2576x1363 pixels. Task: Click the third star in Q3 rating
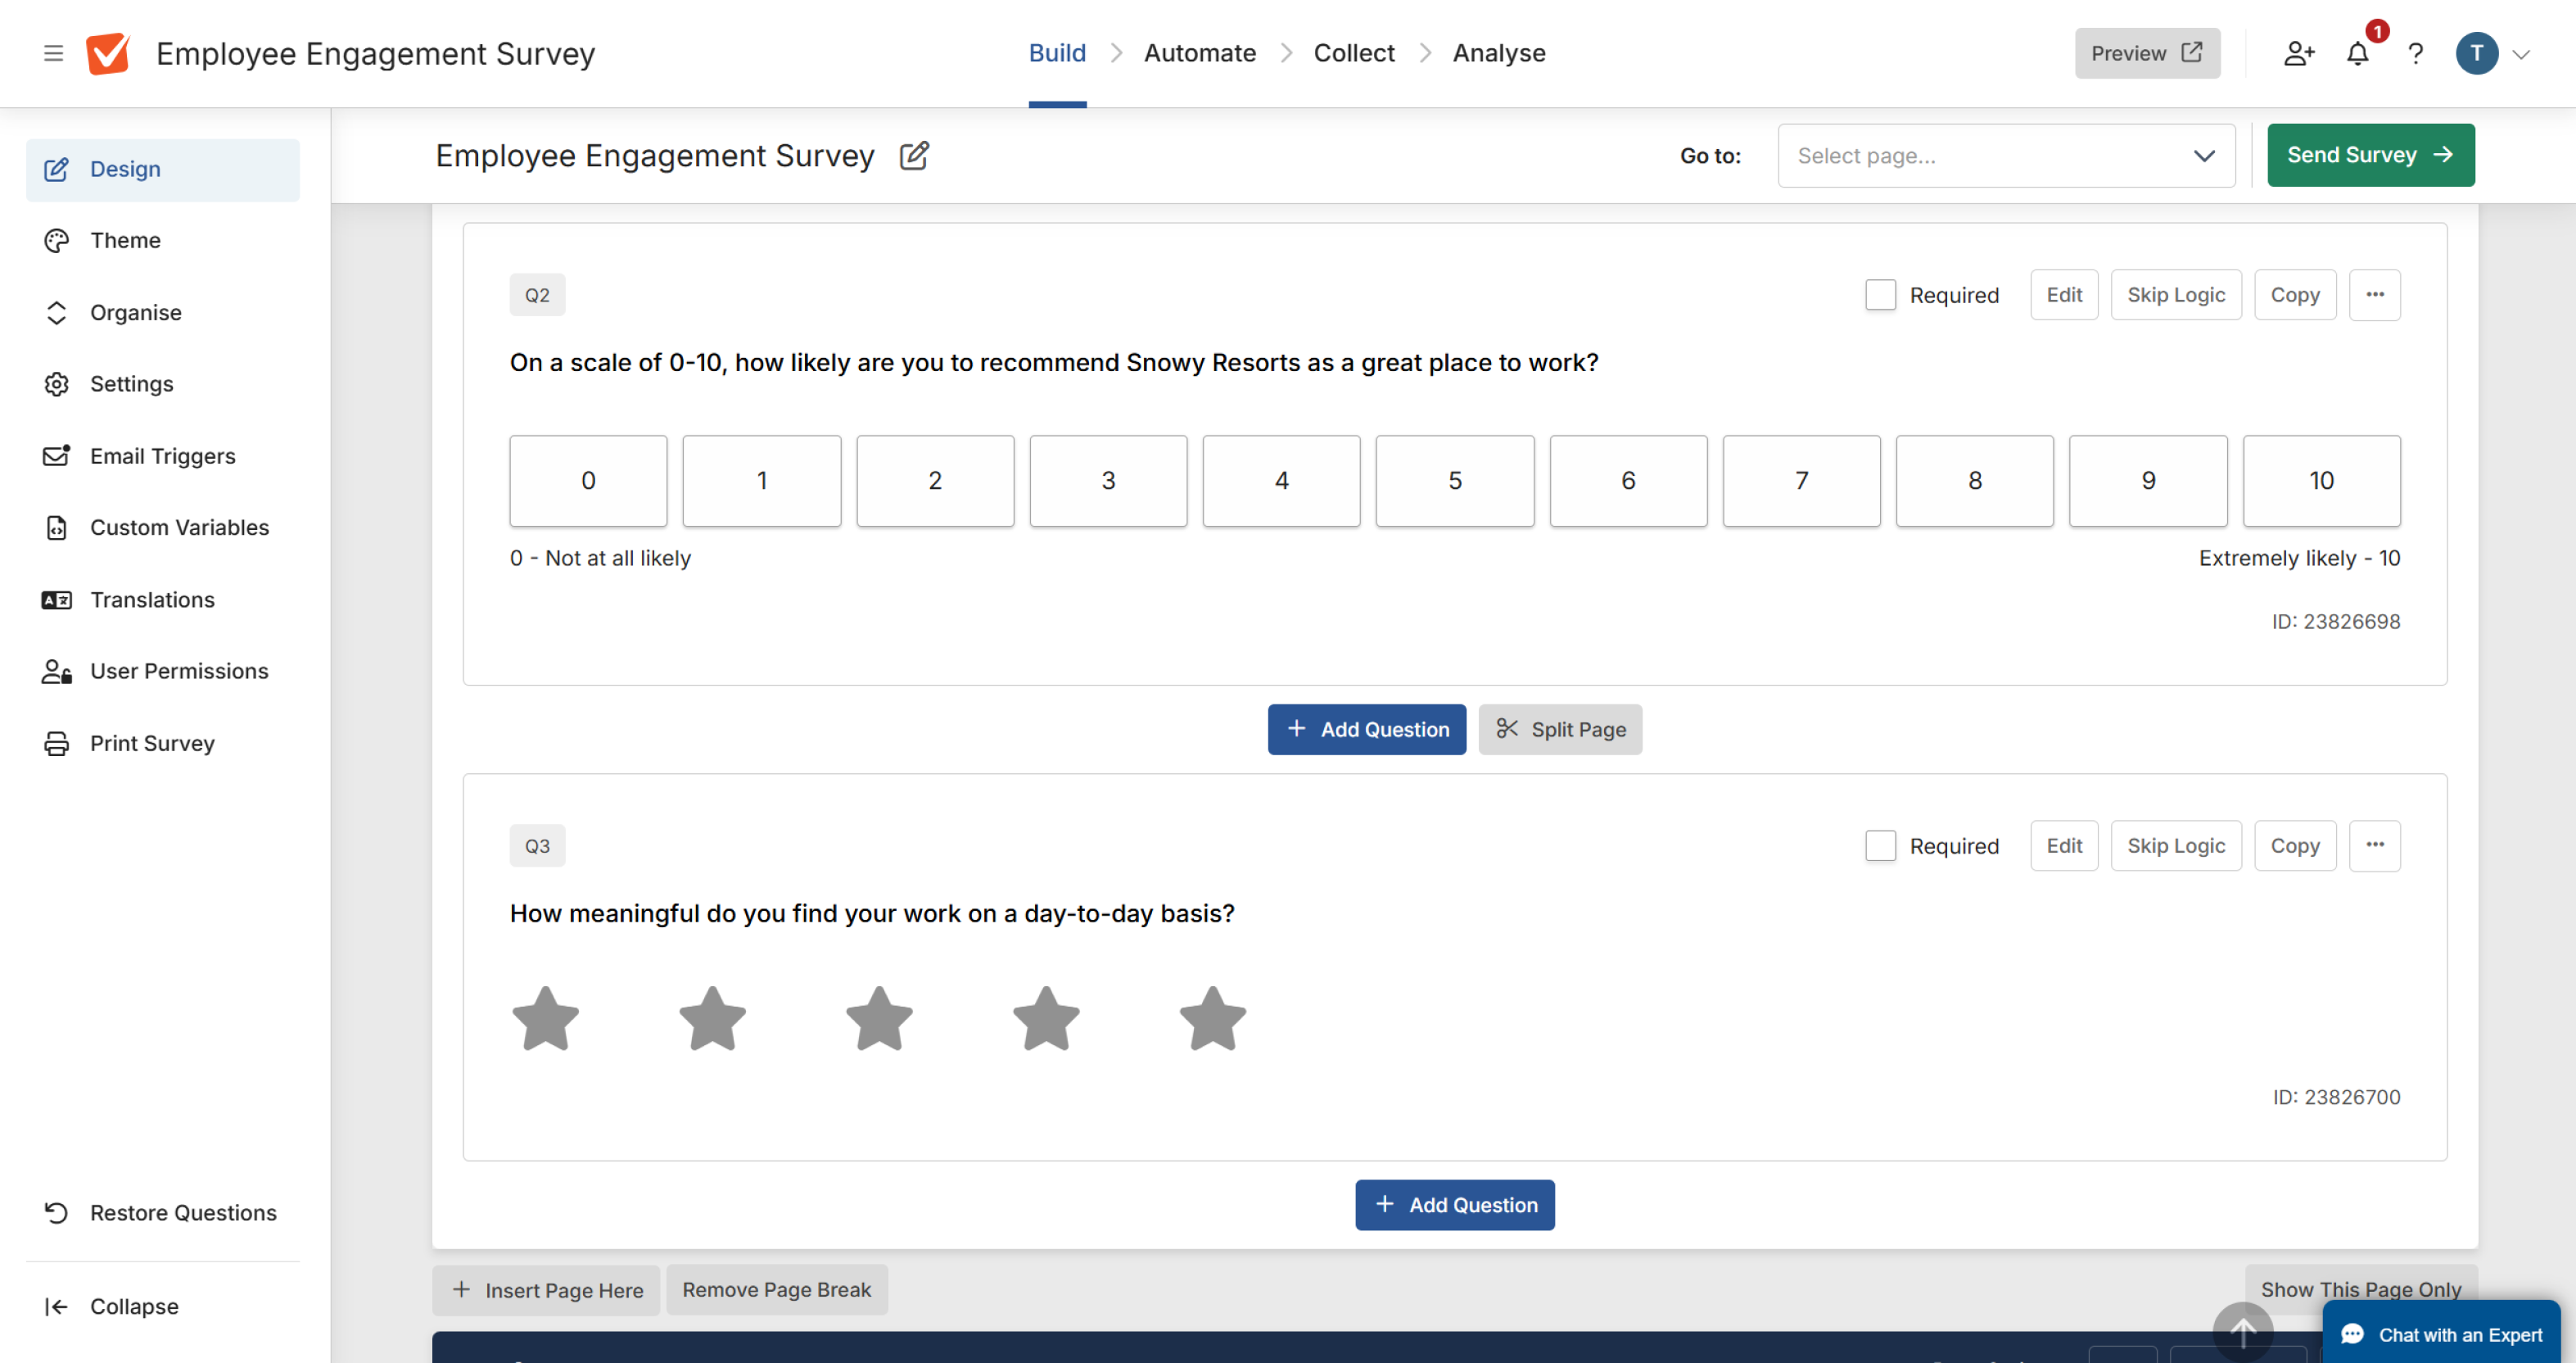coord(879,1019)
